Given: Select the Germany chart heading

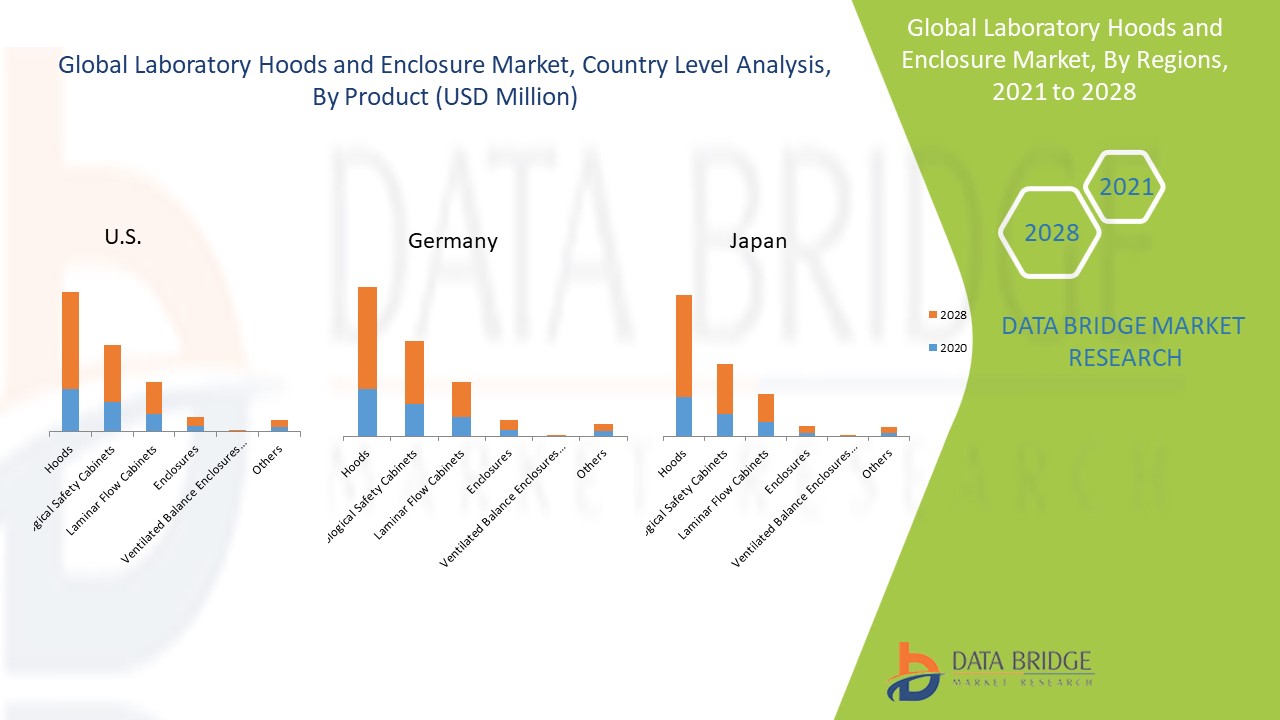Looking at the screenshot, I should point(452,241).
